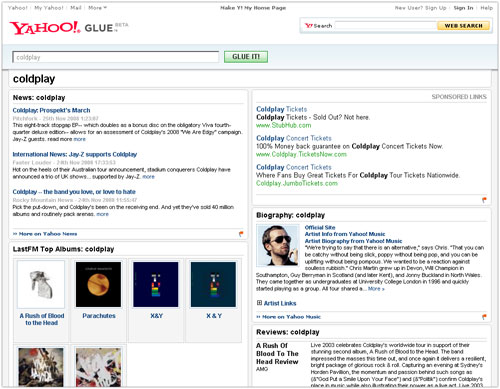Click A Rush of Blood to the Head album title
Image resolution: width=500 pixels, height=389 pixels.
pos(42,319)
